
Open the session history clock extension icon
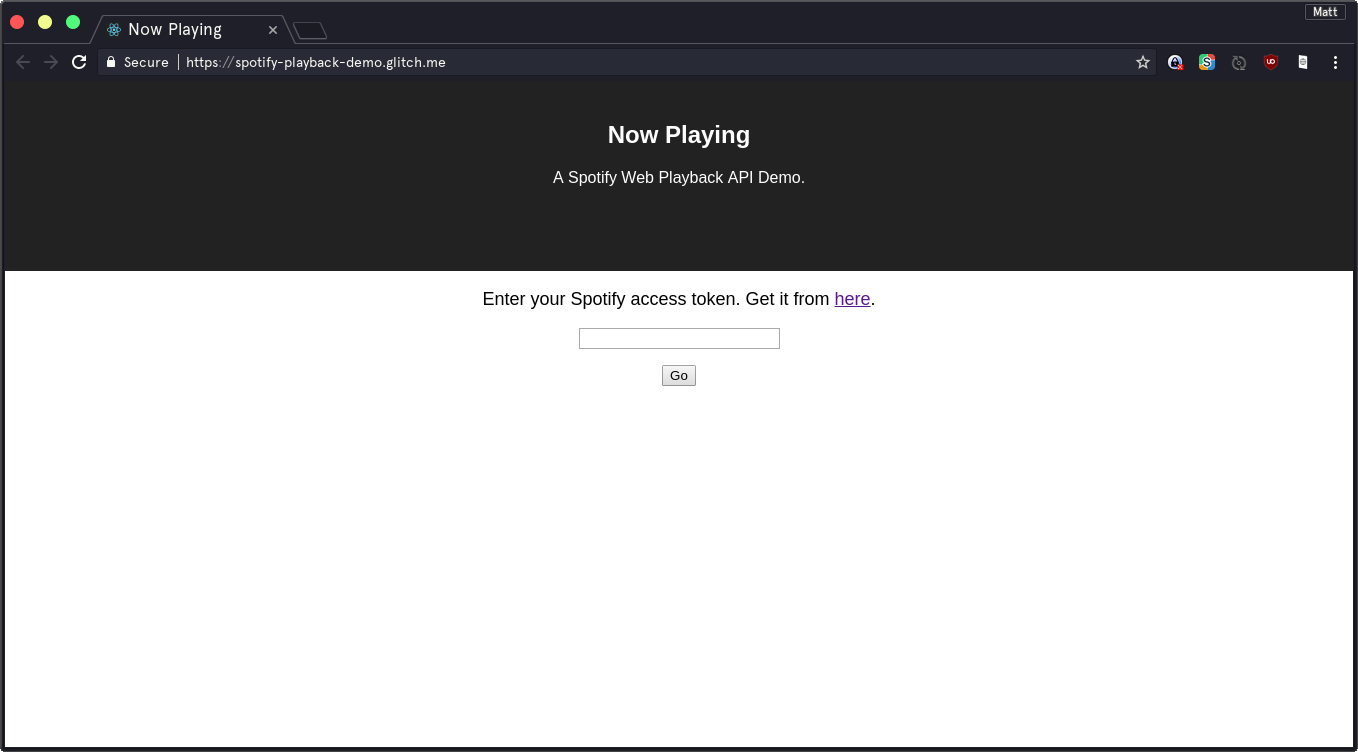pyautogui.click(x=1239, y=62)
